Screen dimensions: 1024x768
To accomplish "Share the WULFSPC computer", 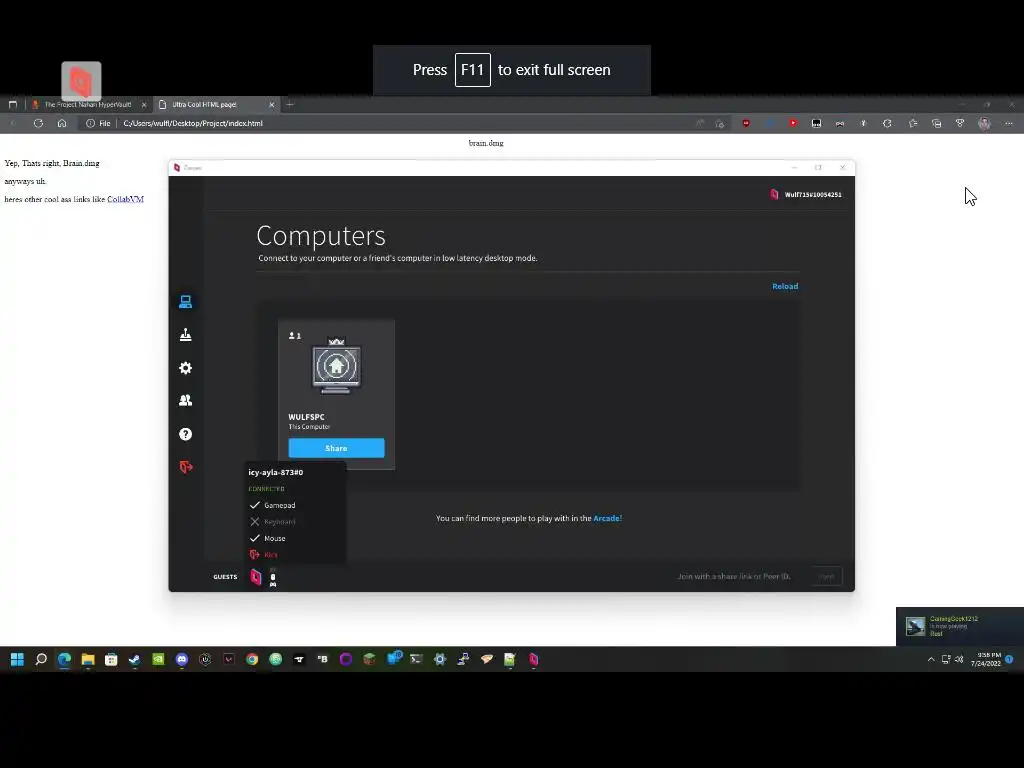I will [336, 448].
